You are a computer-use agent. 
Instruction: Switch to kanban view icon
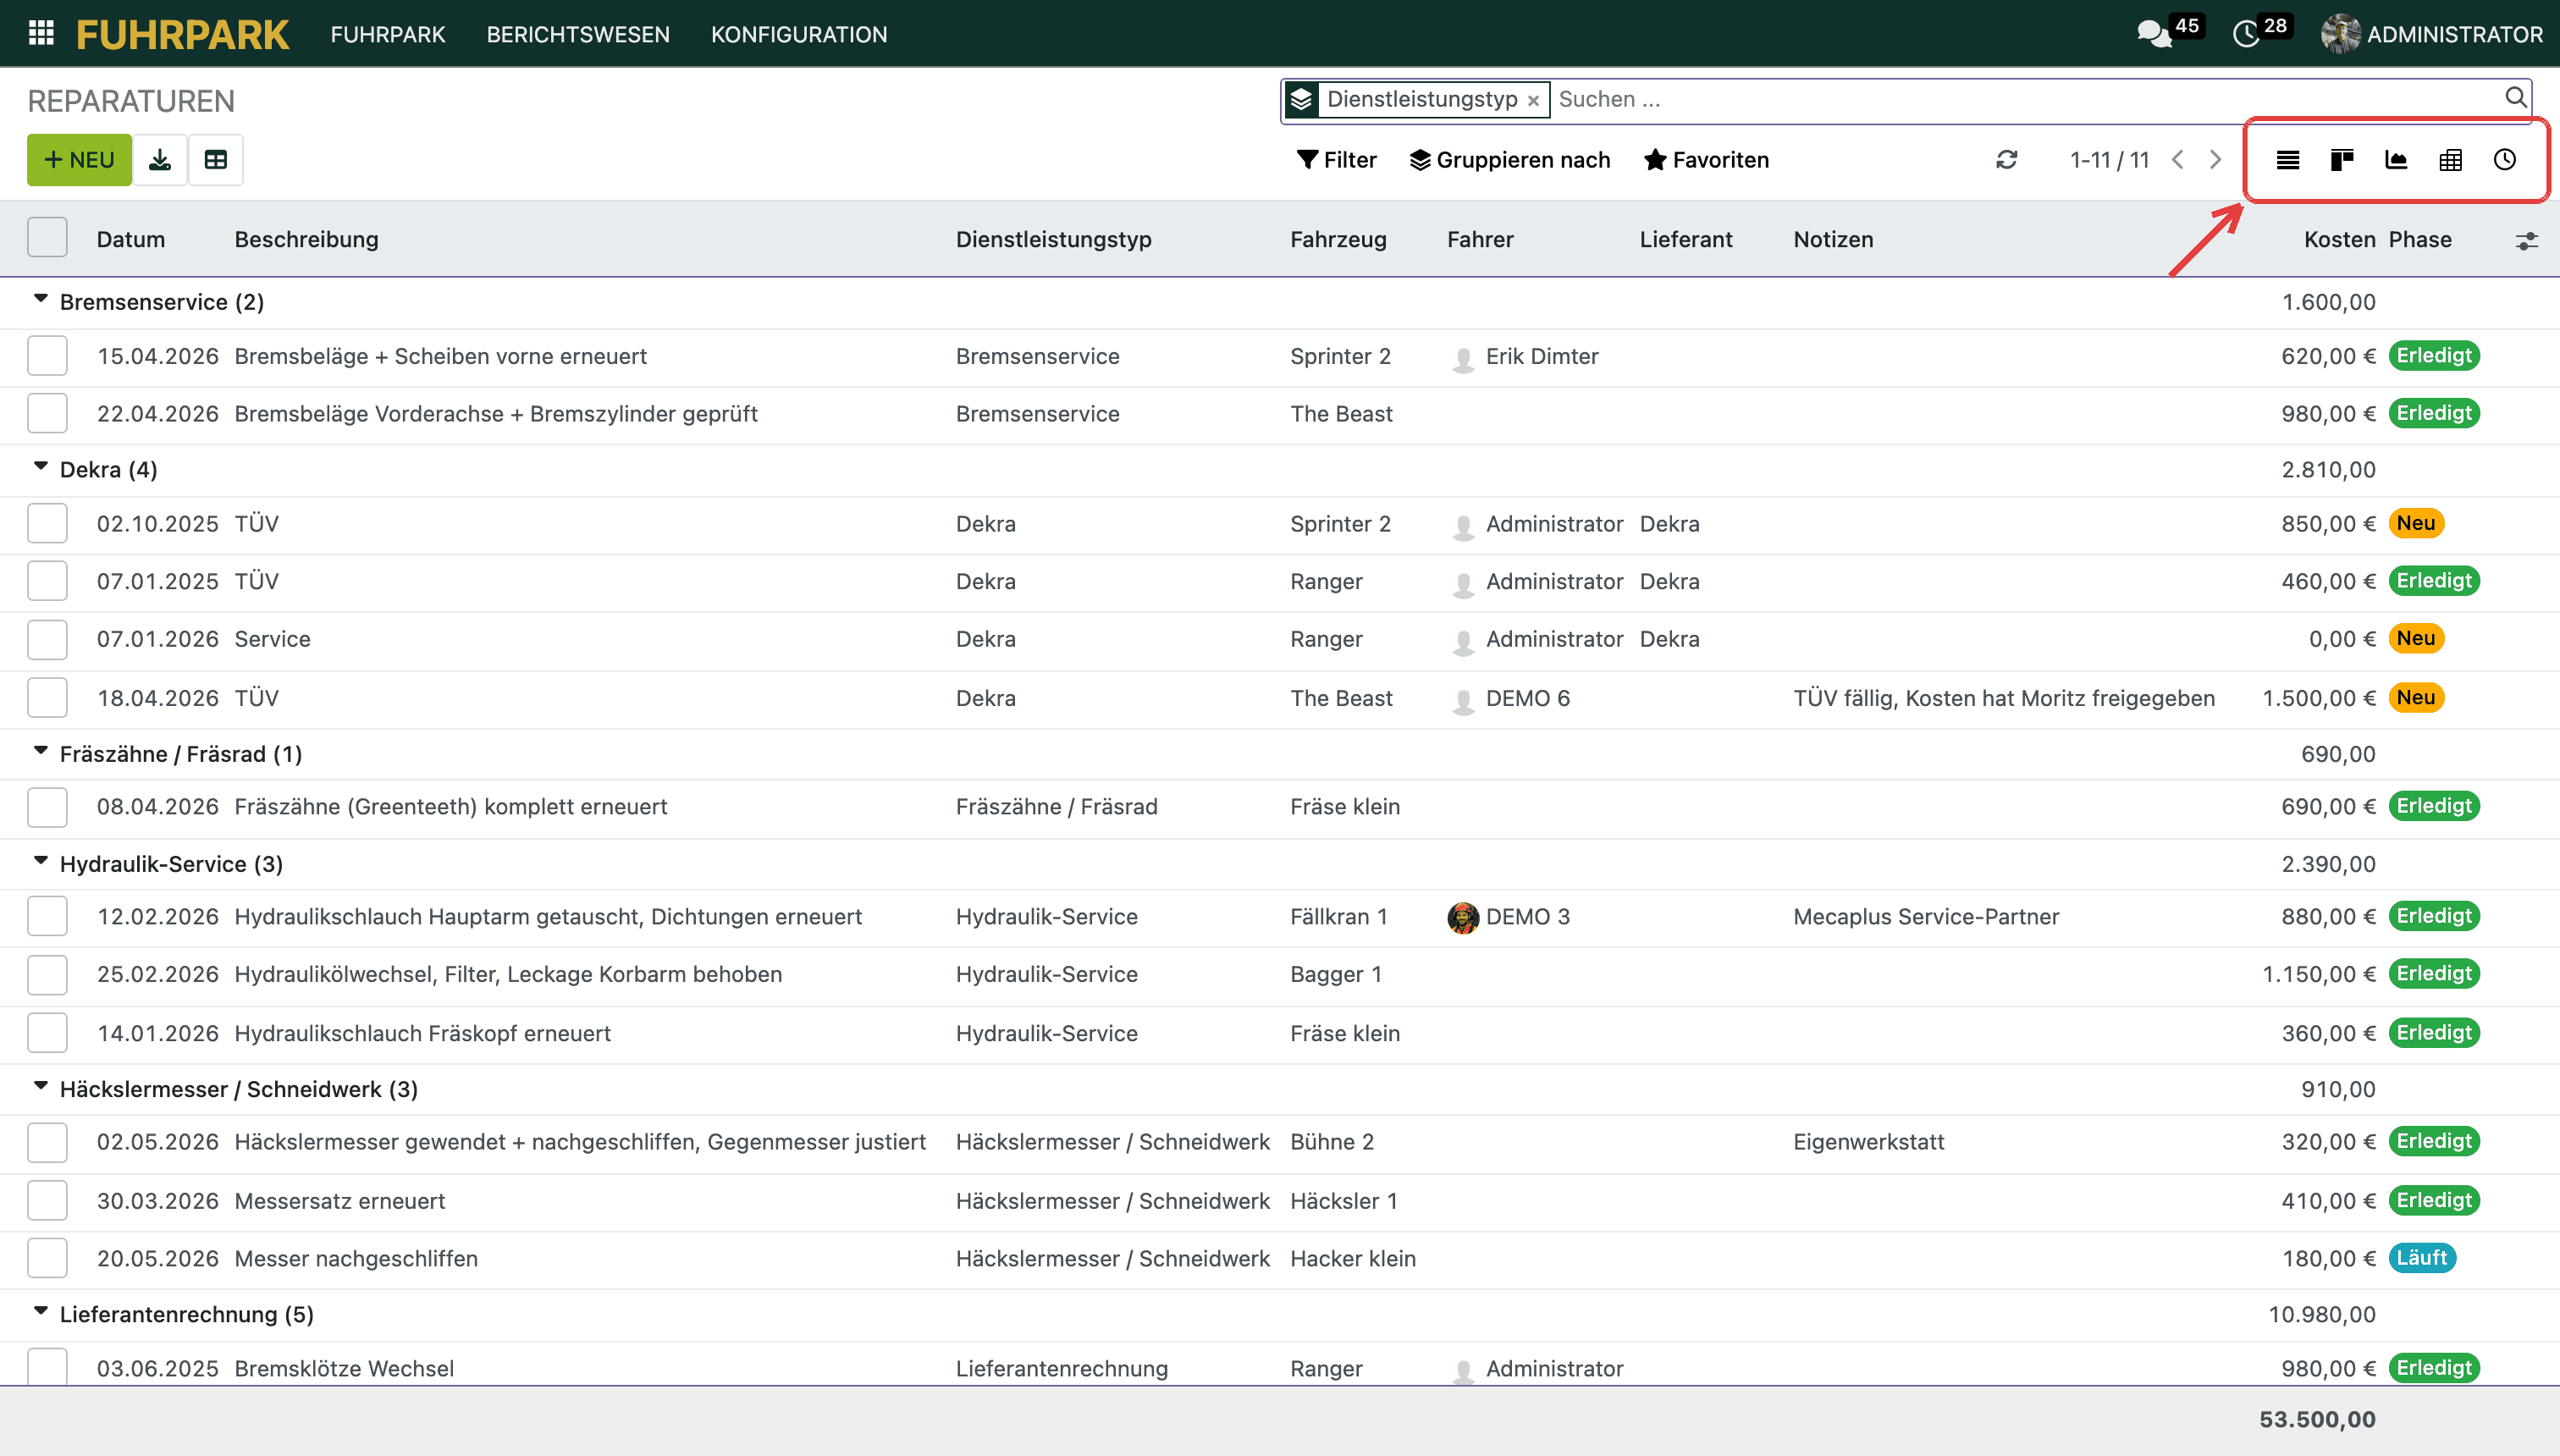click(x=2342, y=160)
